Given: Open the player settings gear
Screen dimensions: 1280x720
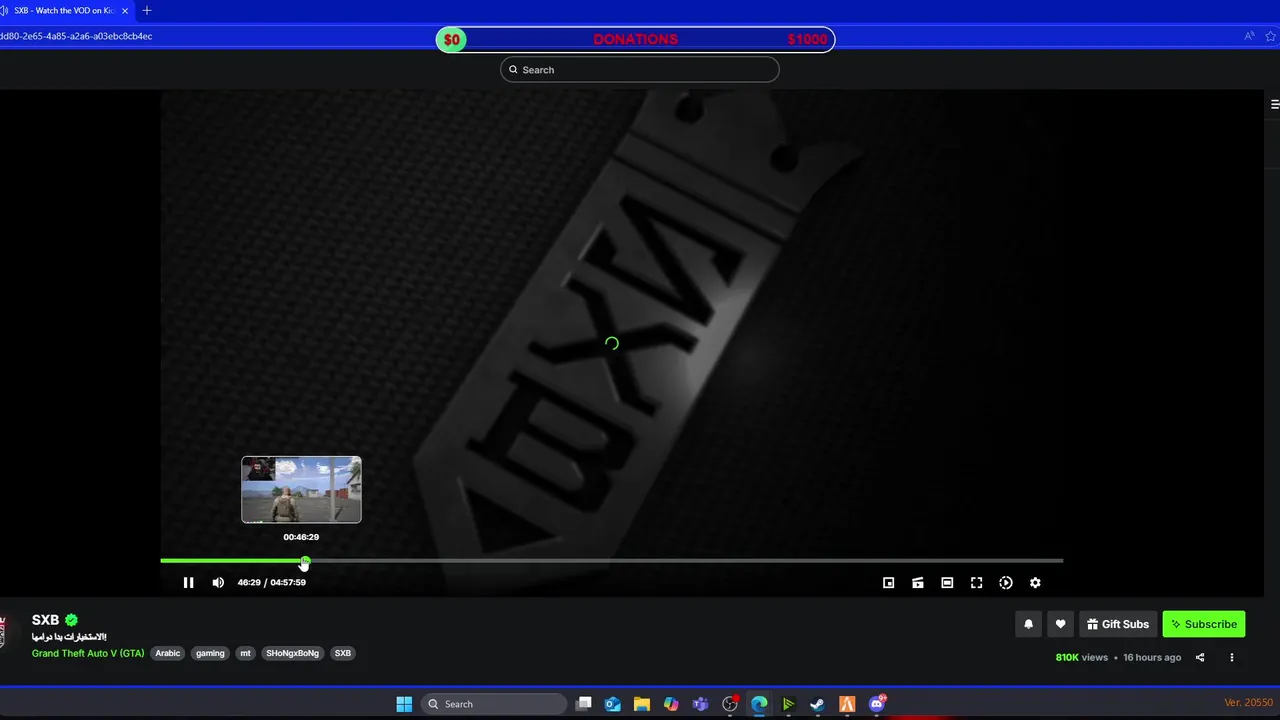Looking at the screenshot, I should [x=1035, y=583].
